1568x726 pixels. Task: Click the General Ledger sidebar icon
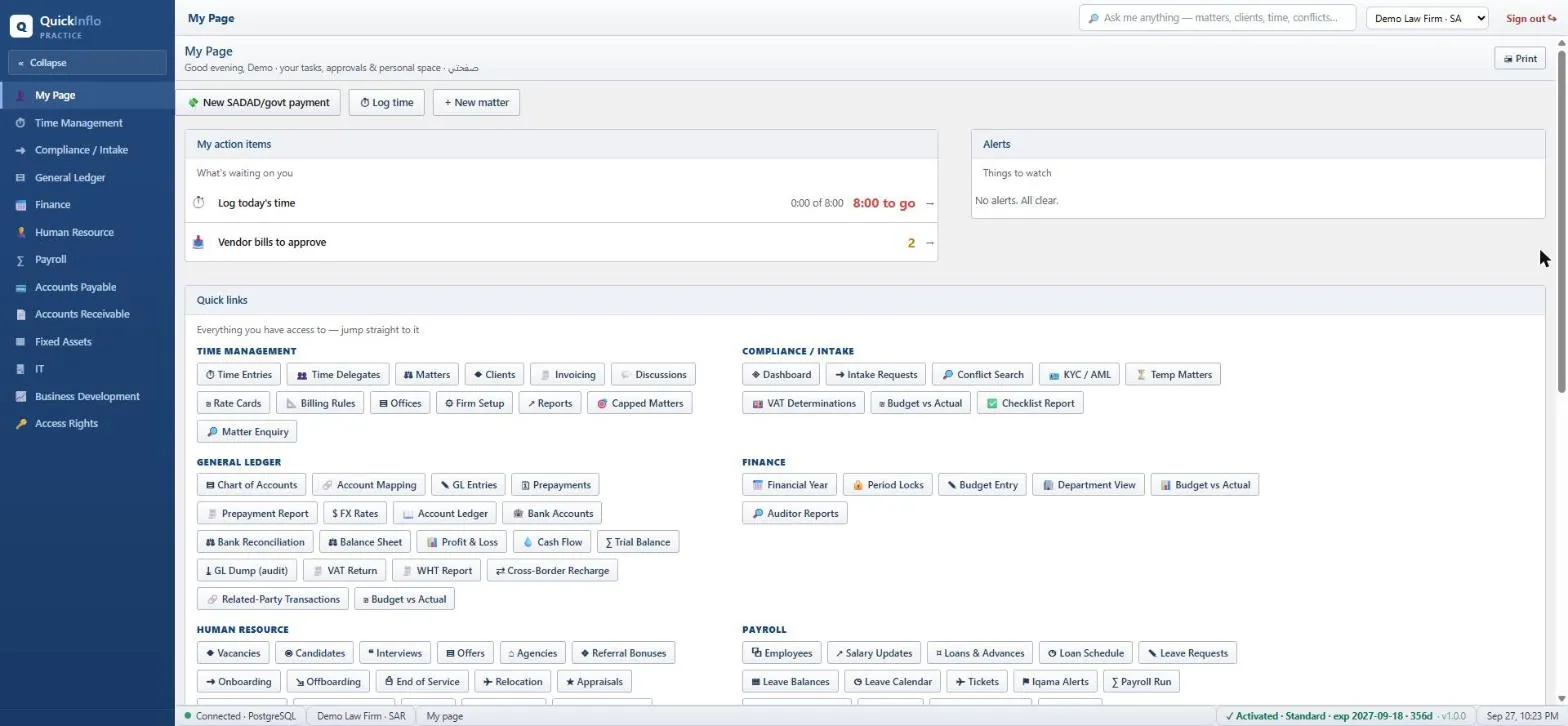coord(21,178)
